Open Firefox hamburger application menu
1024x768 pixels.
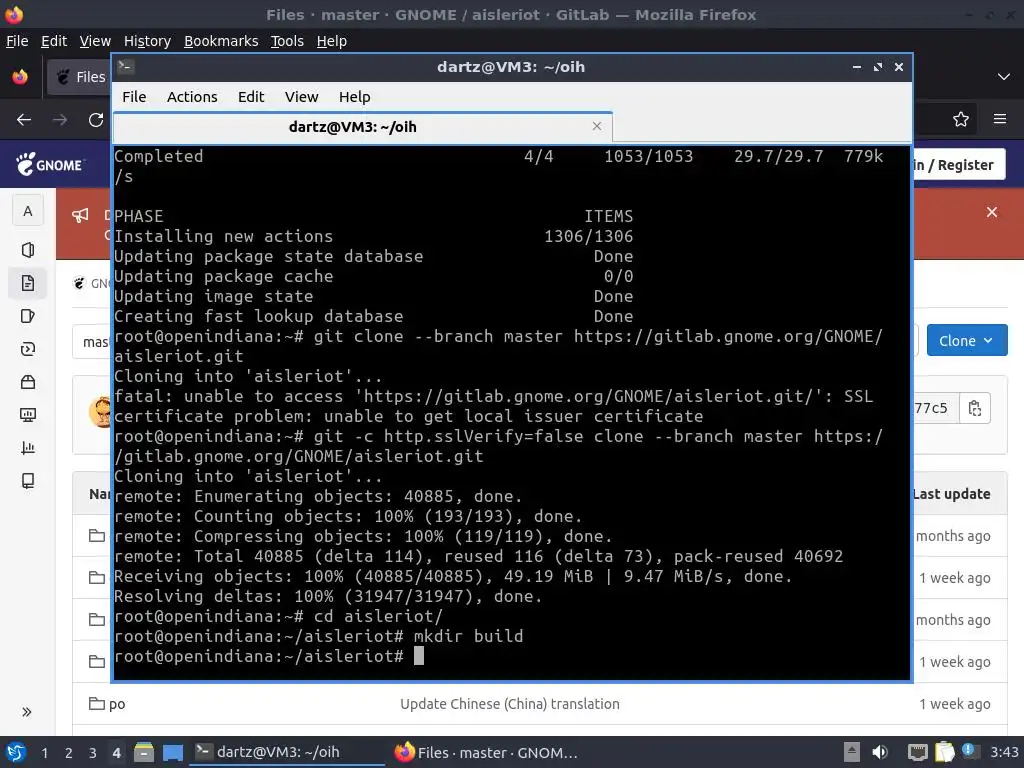[x=1000, y=120]
